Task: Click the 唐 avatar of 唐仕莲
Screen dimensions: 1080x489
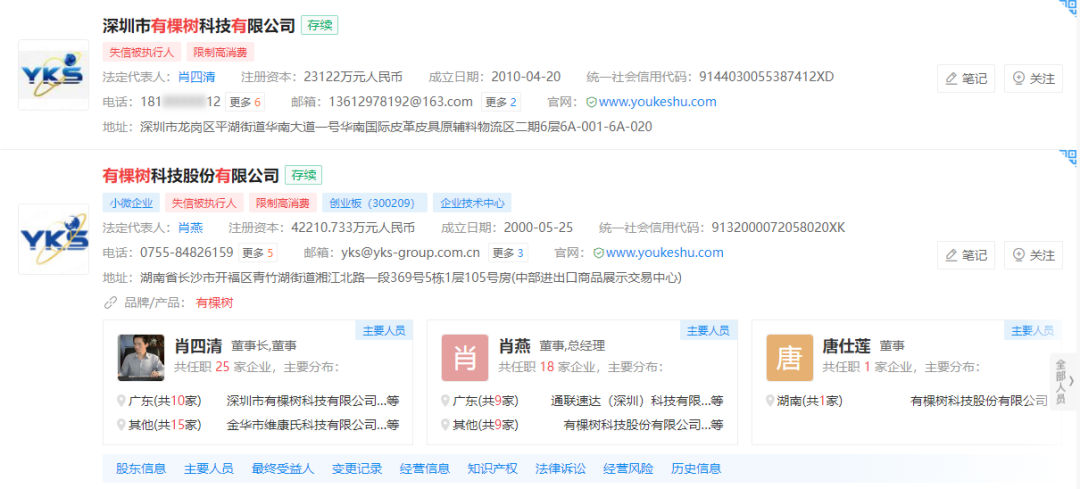Action: pyautogui.click(x=789, y=357)
